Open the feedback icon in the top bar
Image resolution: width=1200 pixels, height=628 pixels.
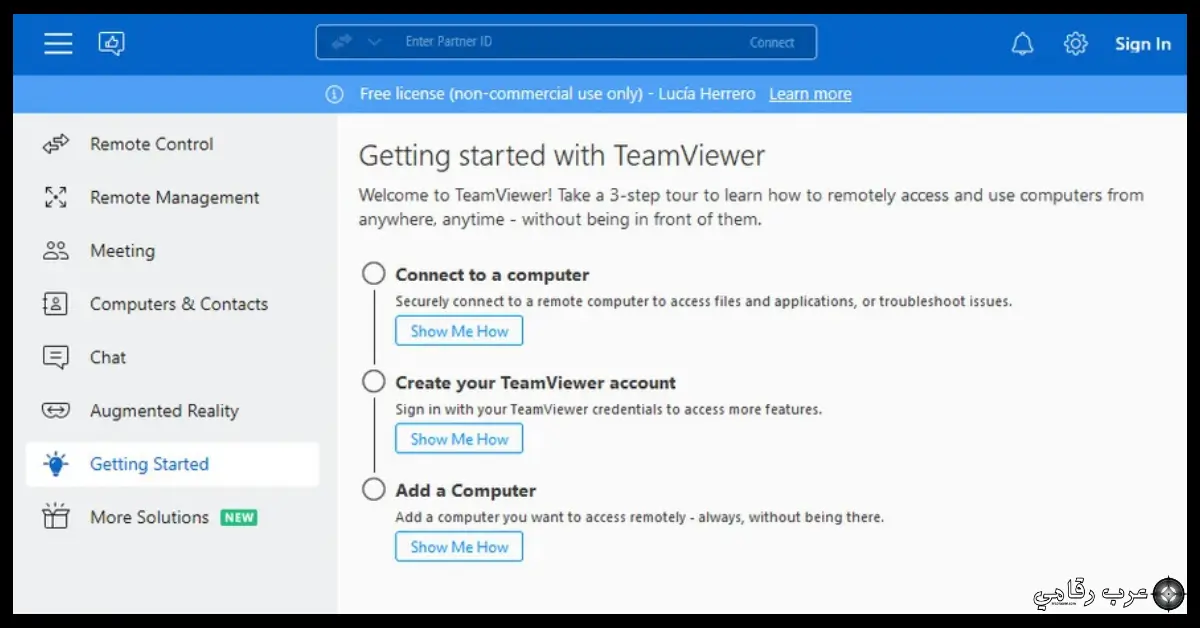tap(111, 43)
